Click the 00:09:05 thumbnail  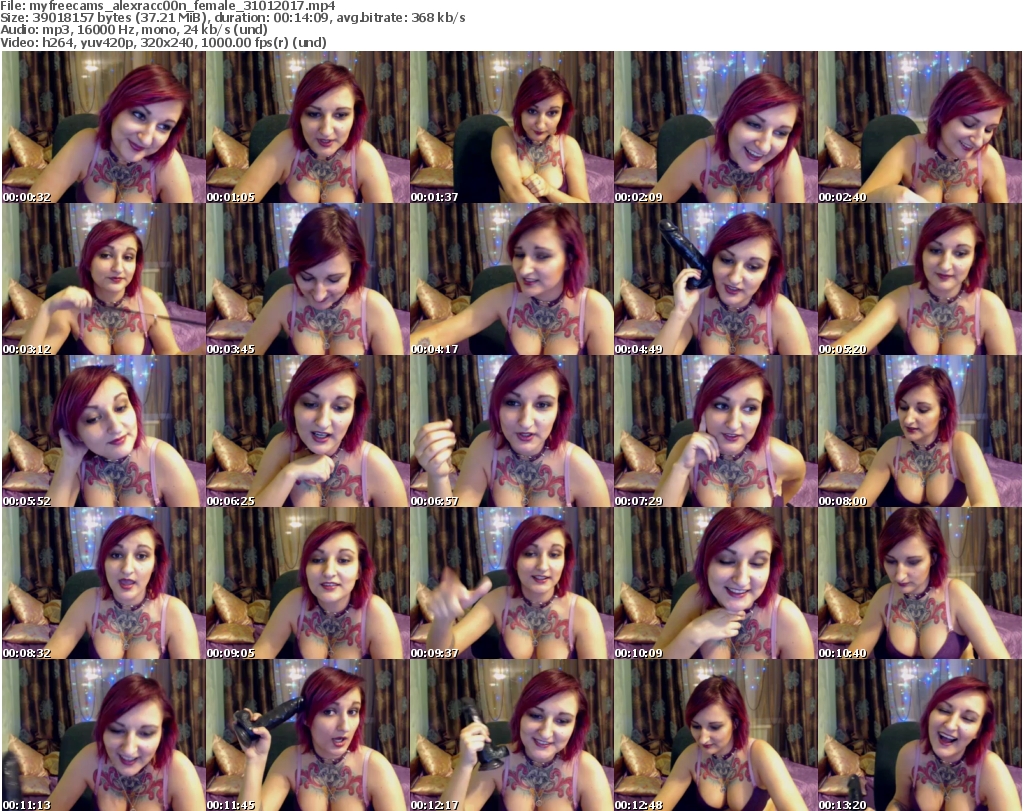point(307,583)
